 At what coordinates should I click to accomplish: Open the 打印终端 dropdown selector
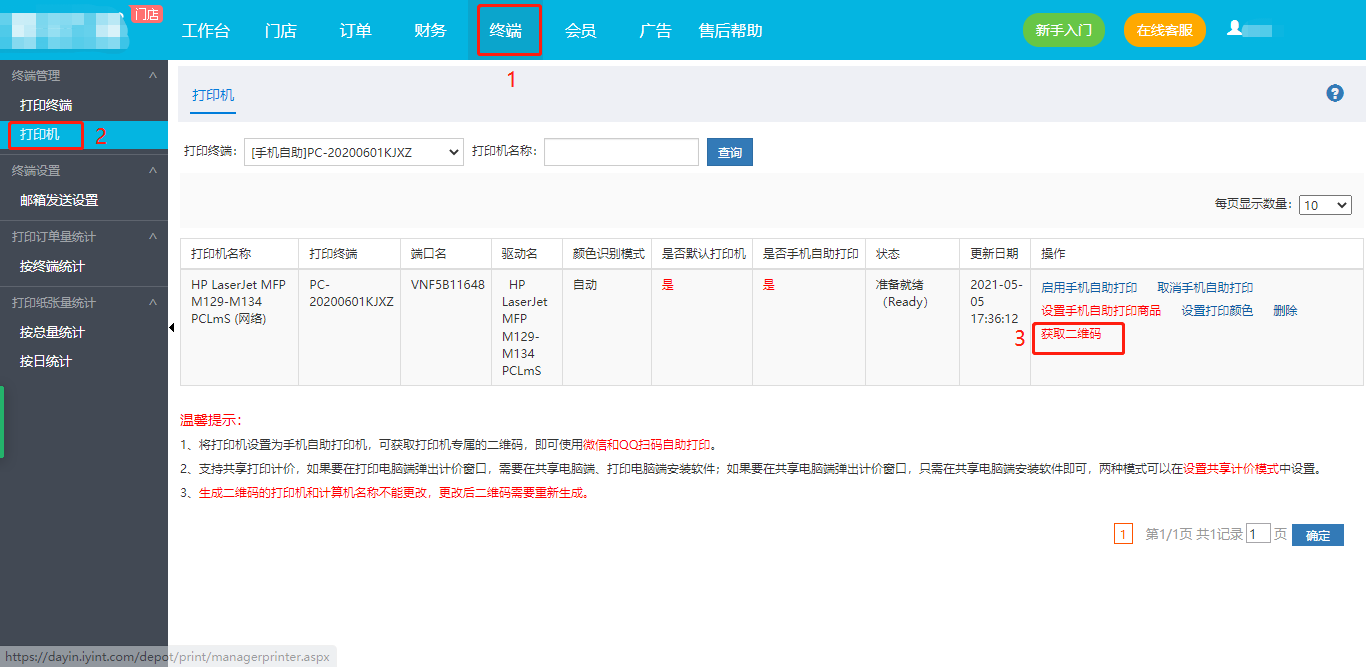tap(354, 152)
